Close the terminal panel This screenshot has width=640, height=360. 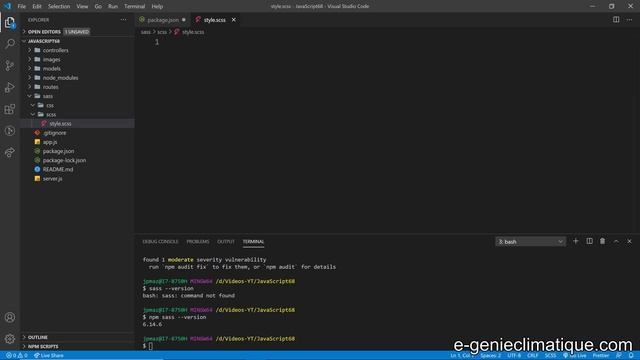pyautogui.click(x=629, y=241)
